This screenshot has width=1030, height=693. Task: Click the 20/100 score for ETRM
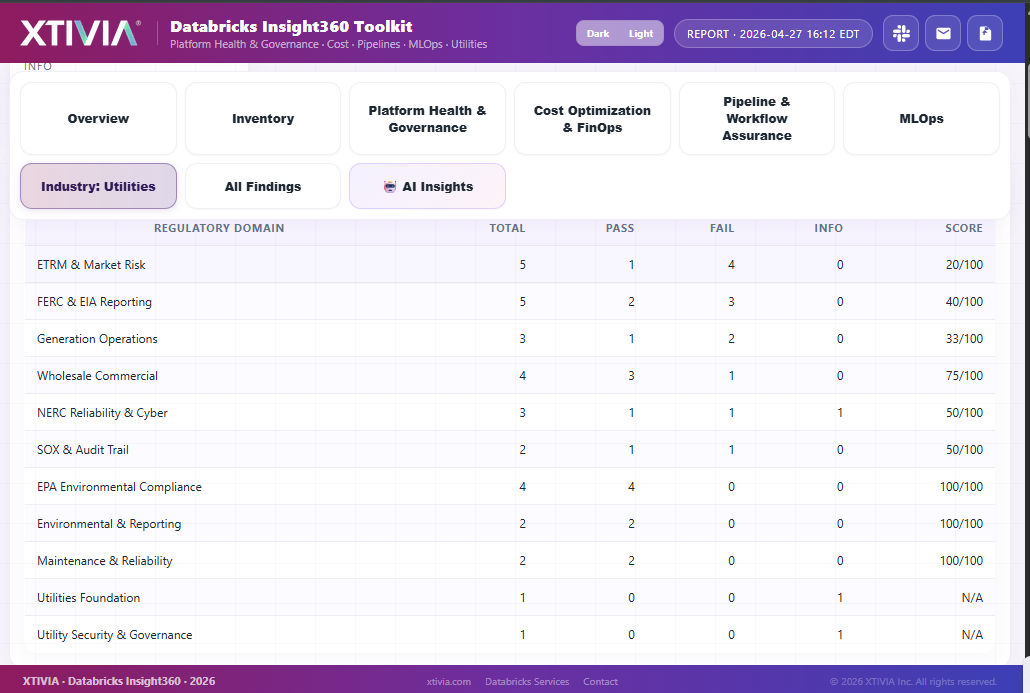tap(964, 265)
